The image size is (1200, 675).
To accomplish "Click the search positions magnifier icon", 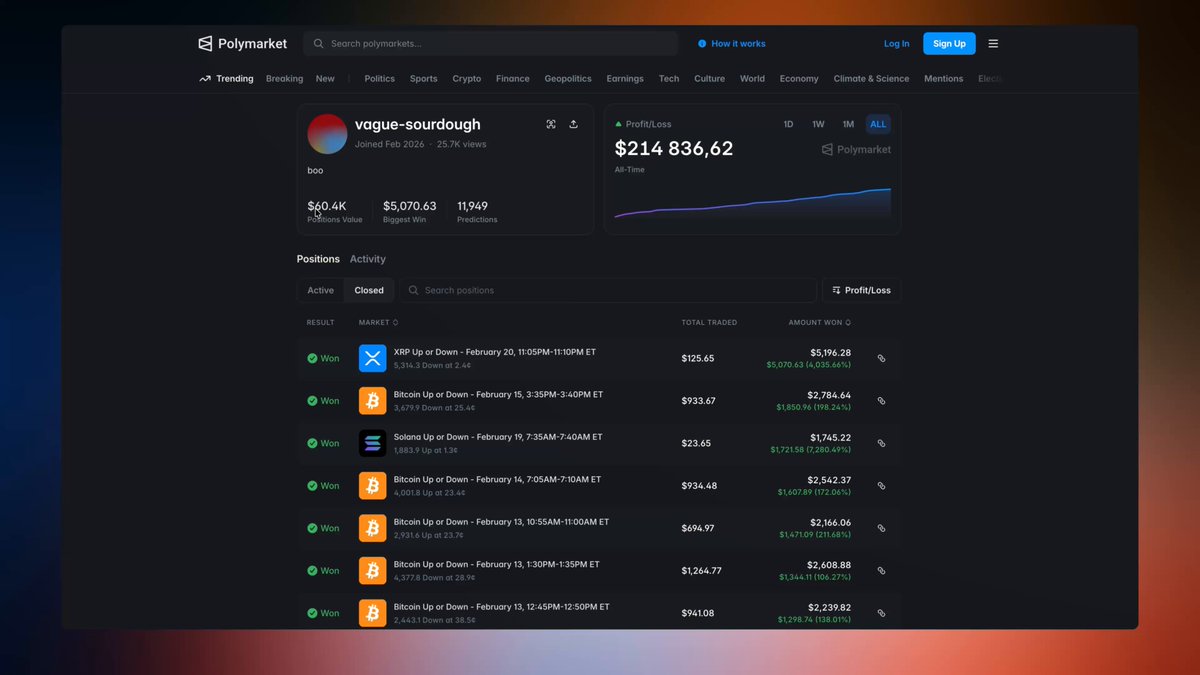I will (413, 290).
